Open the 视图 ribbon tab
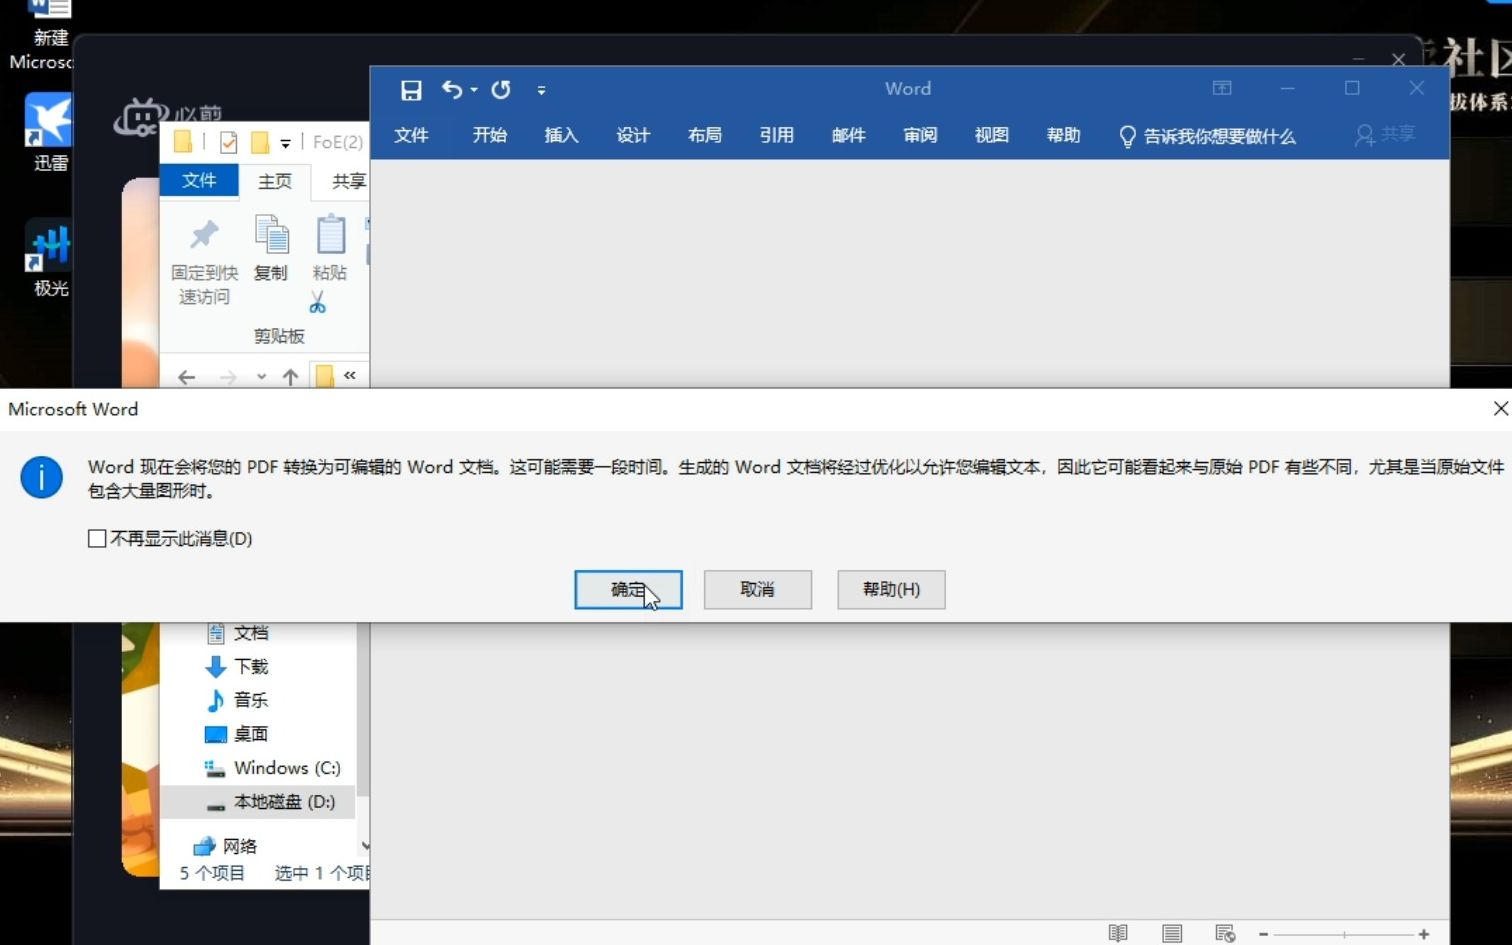Screen dimensions: 1512x945 tap(992, 135)
